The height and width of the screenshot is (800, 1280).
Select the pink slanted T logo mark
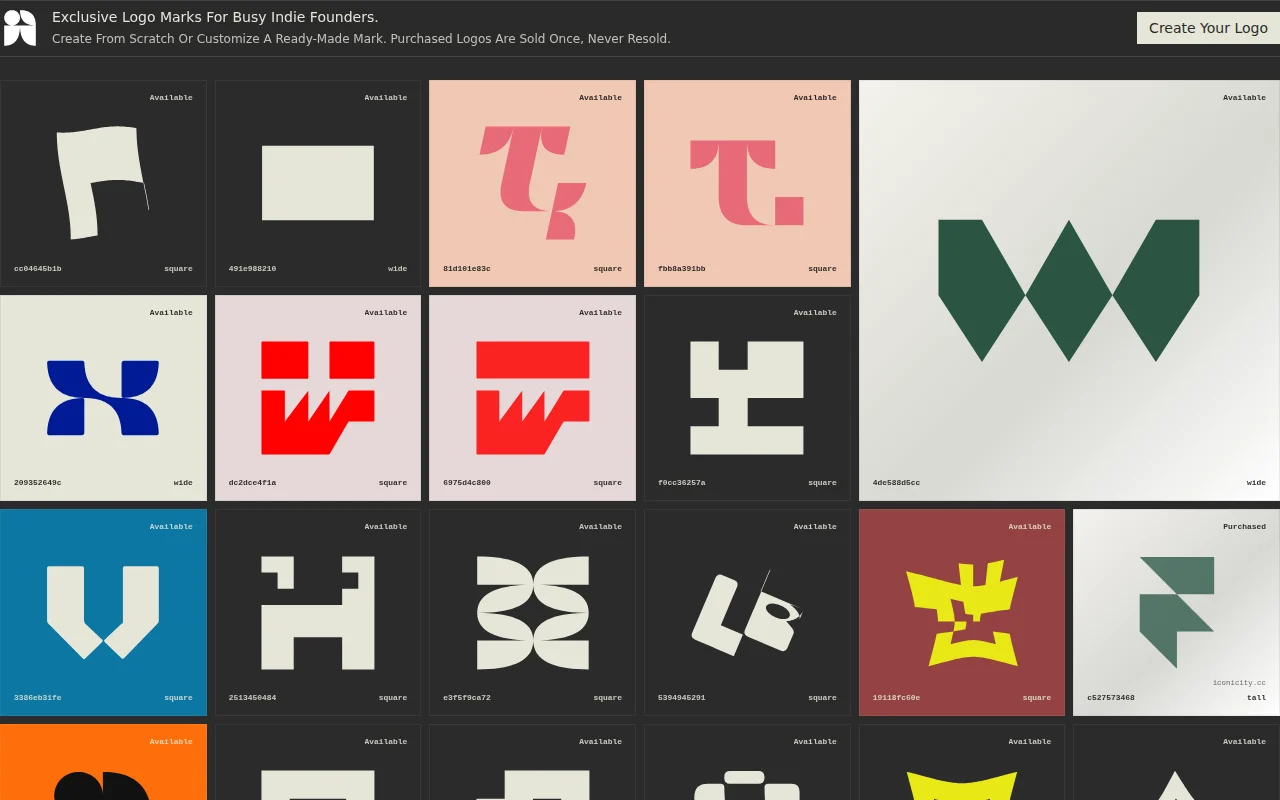coord(533,183)
